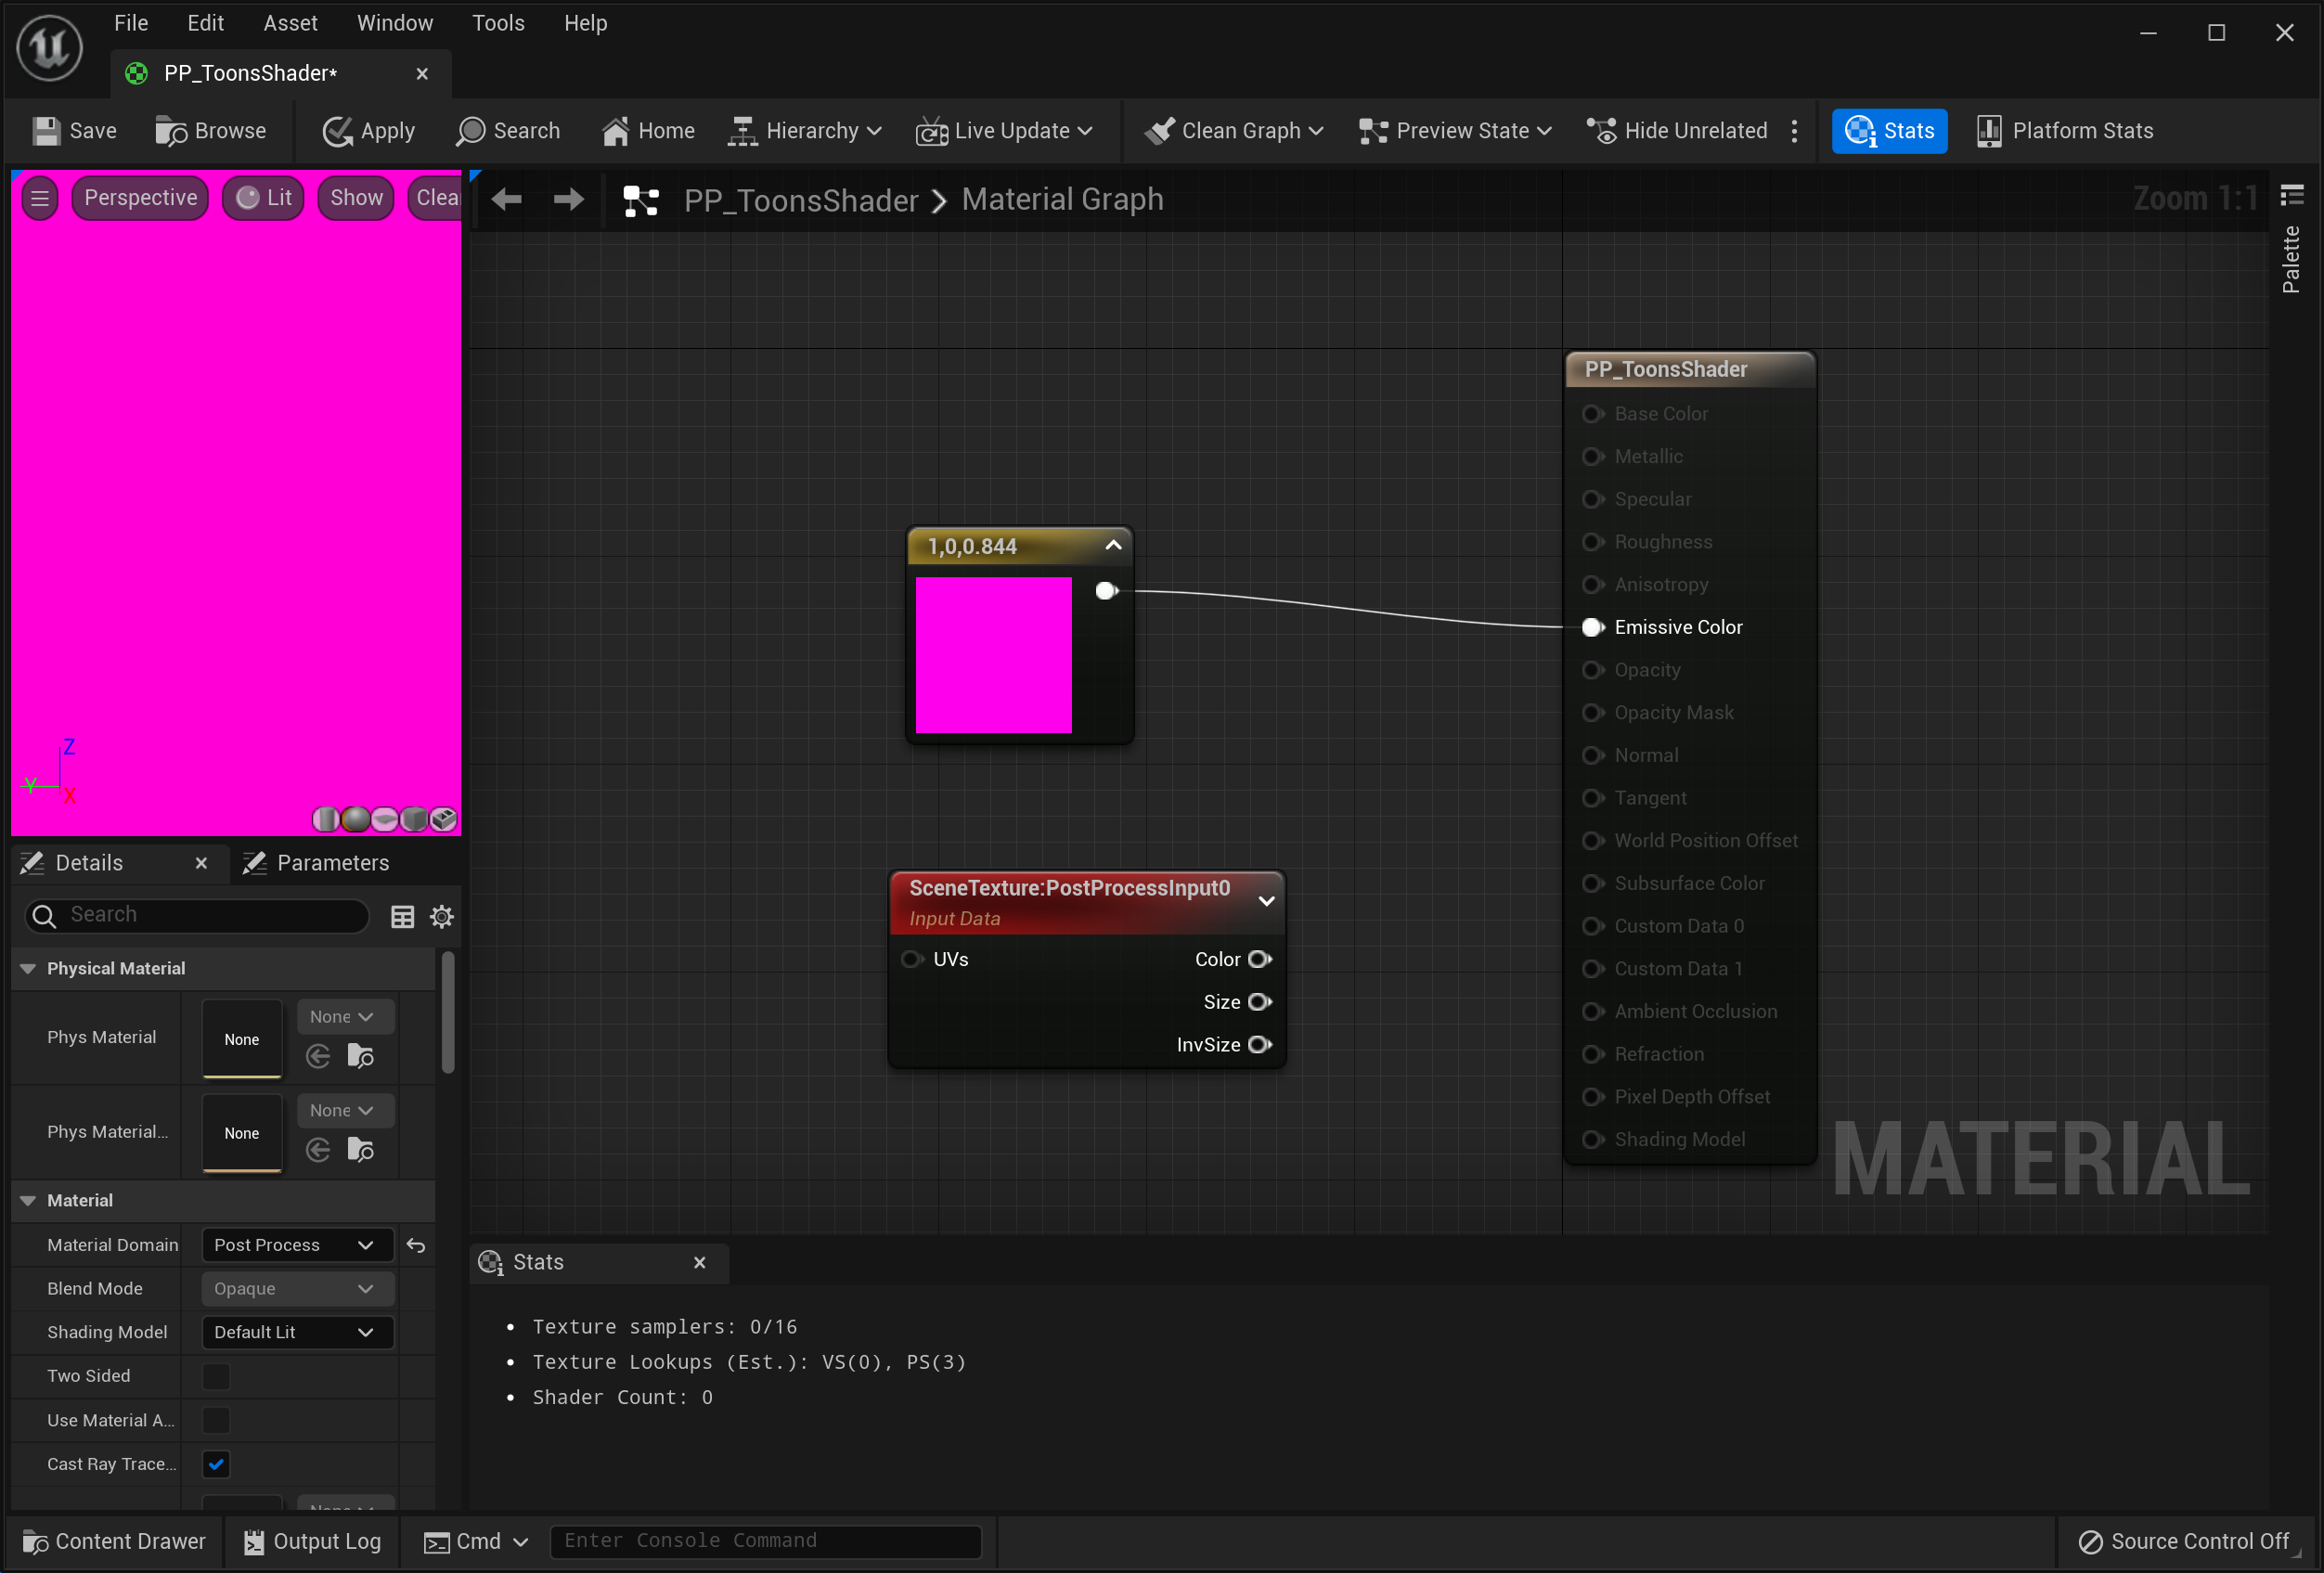Click the Output Log button

(x=313, y=1541)
